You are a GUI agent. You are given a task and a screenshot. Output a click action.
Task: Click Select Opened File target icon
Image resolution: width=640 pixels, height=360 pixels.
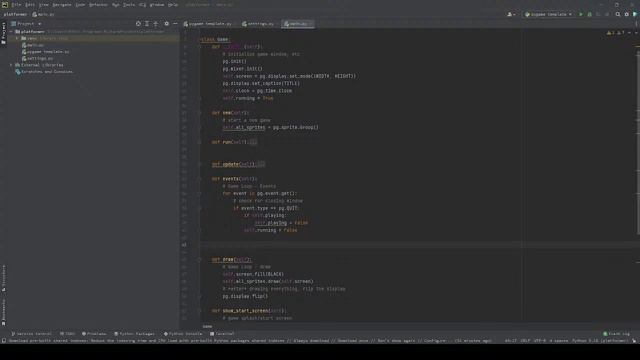tap(138, 24)
